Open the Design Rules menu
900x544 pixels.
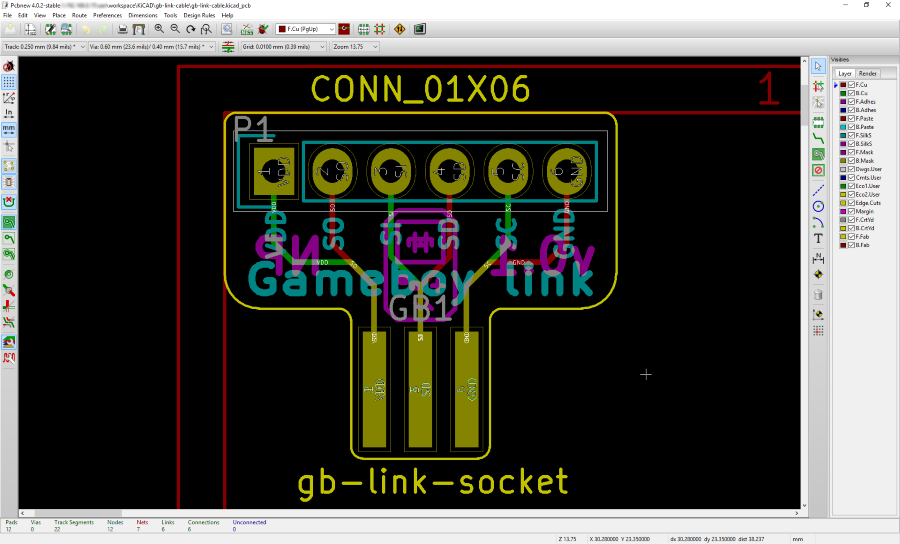tap(199, 15)
